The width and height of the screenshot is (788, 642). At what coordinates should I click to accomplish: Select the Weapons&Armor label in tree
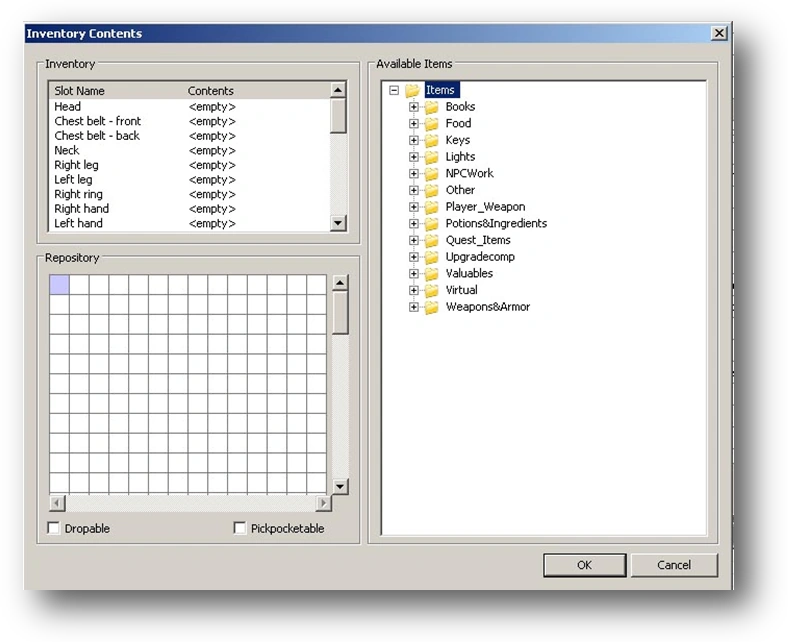pyautogui.click(x=487, y=307)
